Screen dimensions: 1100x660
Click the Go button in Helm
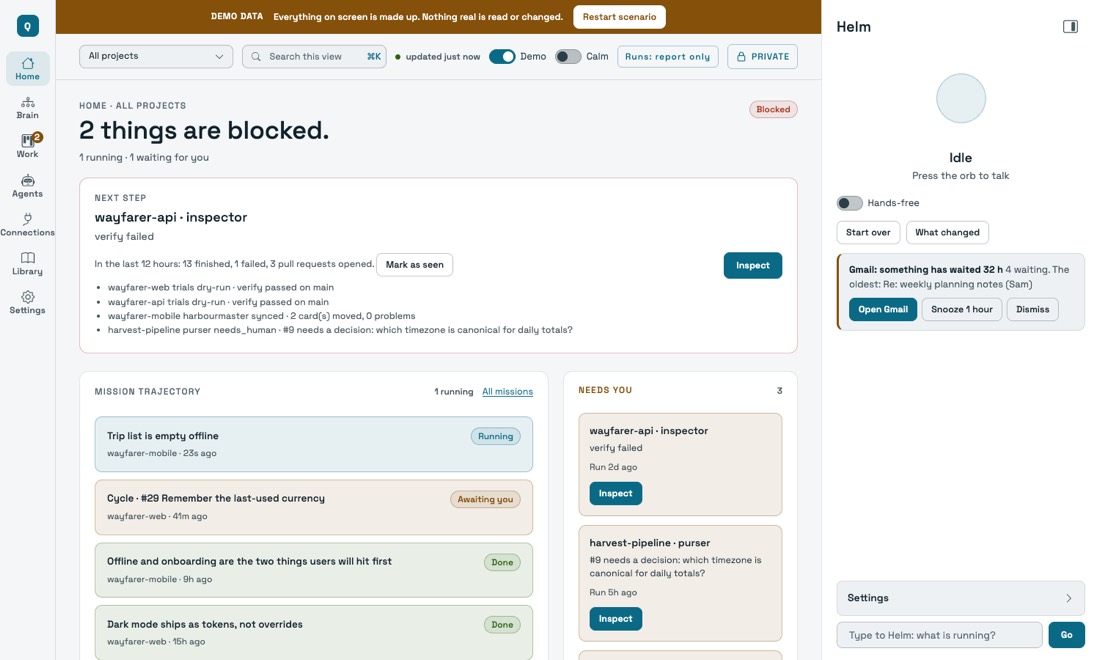click(x=1066, y=635)
